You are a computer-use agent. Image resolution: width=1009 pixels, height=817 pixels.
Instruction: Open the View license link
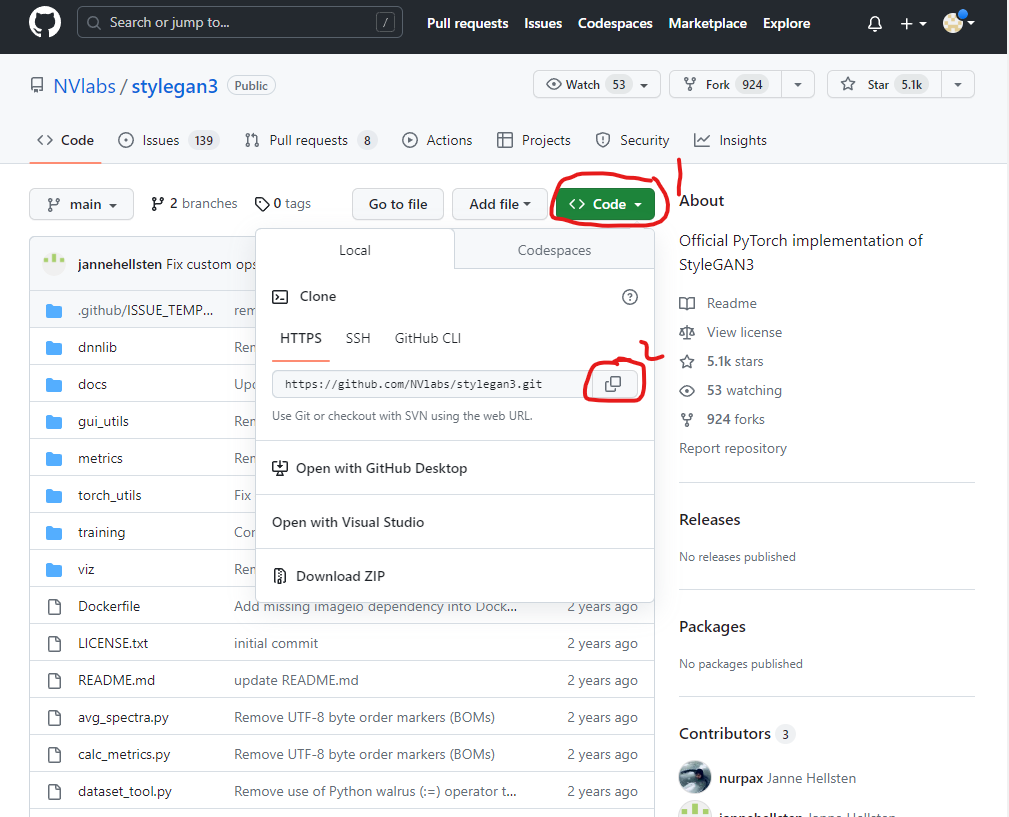coord(731,332)
